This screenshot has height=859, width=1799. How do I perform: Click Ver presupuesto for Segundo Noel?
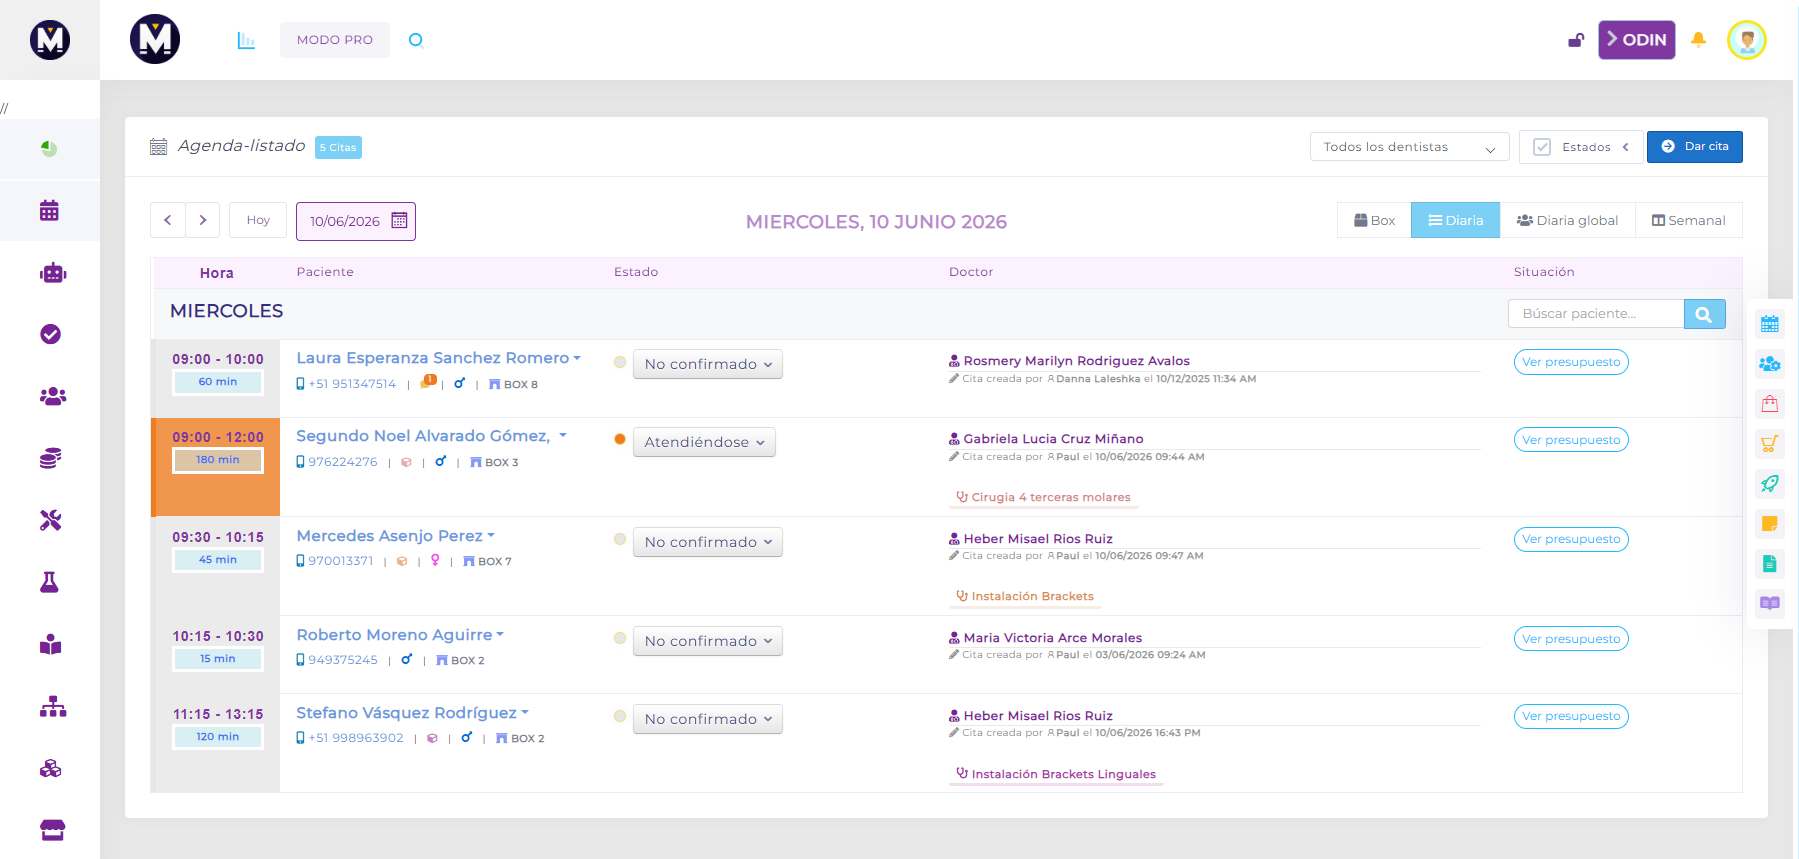coord(1571,440)
